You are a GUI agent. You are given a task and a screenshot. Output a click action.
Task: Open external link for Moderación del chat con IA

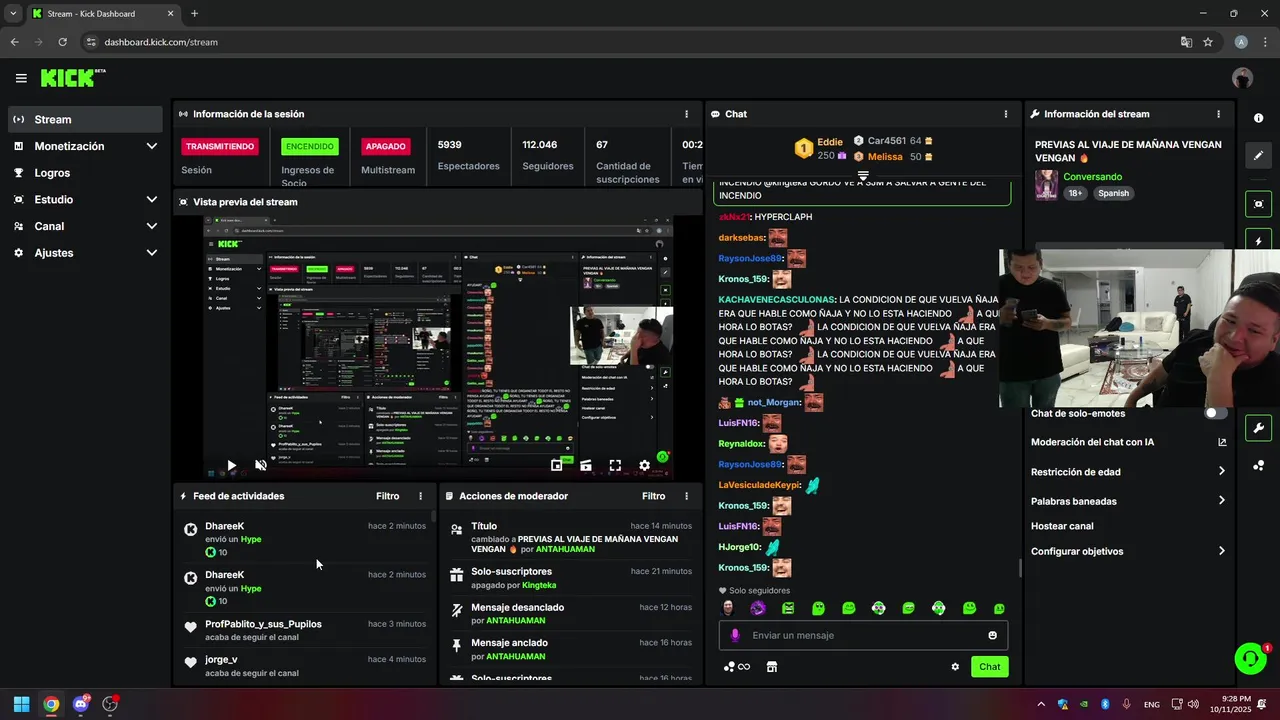tap(1222, 442)
